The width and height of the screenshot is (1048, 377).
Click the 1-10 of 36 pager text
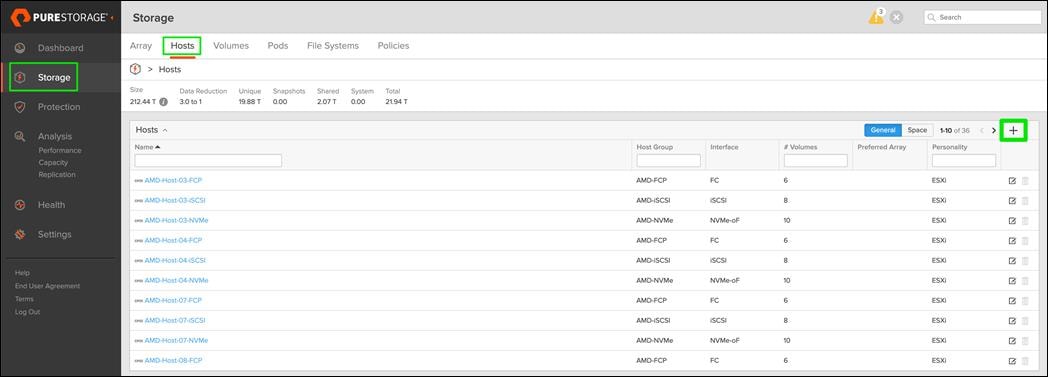pyautogui.click(x=954, y=130)
